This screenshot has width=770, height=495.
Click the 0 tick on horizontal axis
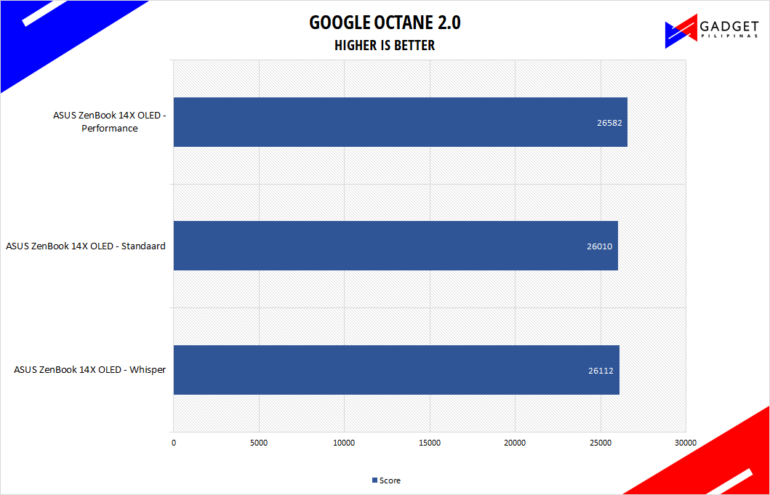click(174, 441)
